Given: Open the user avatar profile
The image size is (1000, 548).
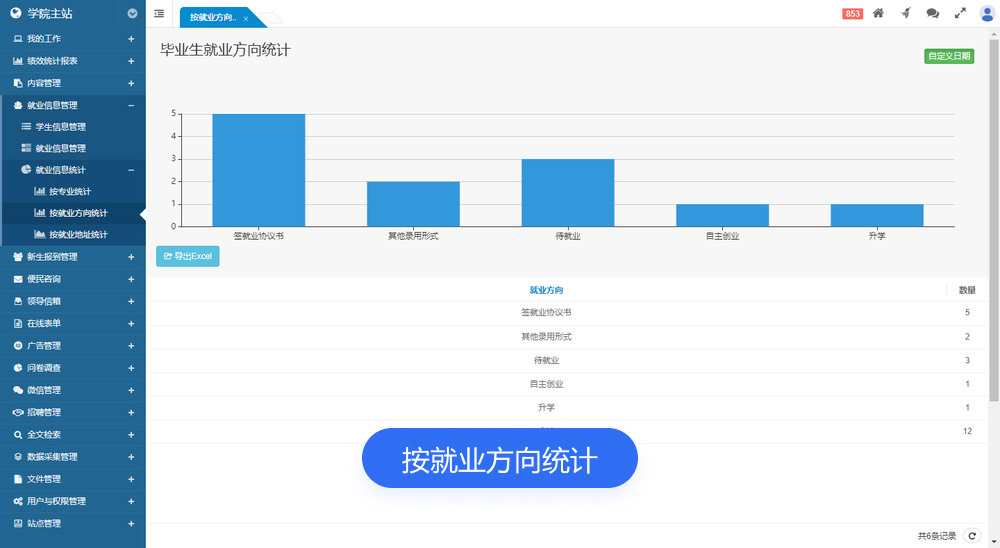Looking at the screenshot, I should click(987, 13).
